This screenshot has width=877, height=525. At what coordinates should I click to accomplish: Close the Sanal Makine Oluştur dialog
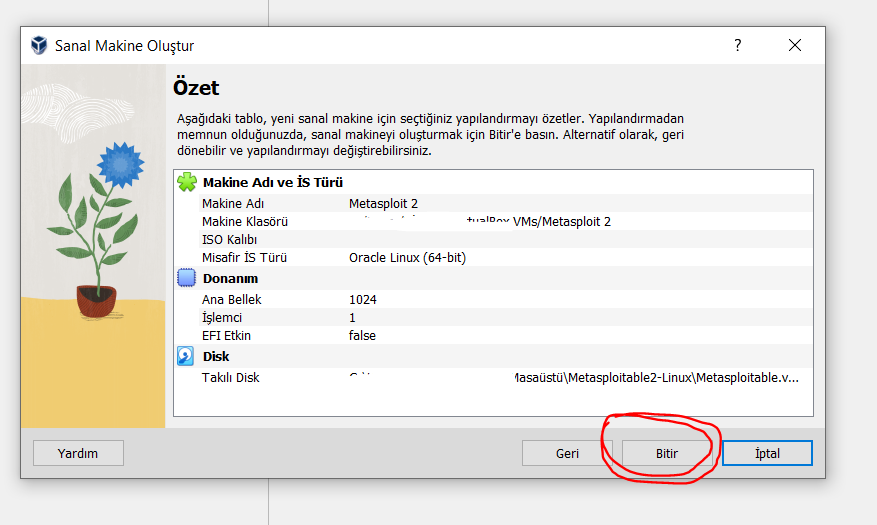point(795,45)
